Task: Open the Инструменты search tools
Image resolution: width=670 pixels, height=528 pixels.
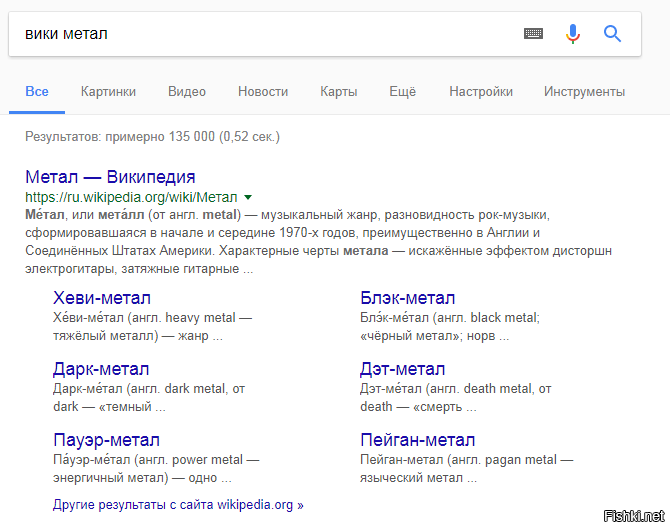Action: (584, 91)
